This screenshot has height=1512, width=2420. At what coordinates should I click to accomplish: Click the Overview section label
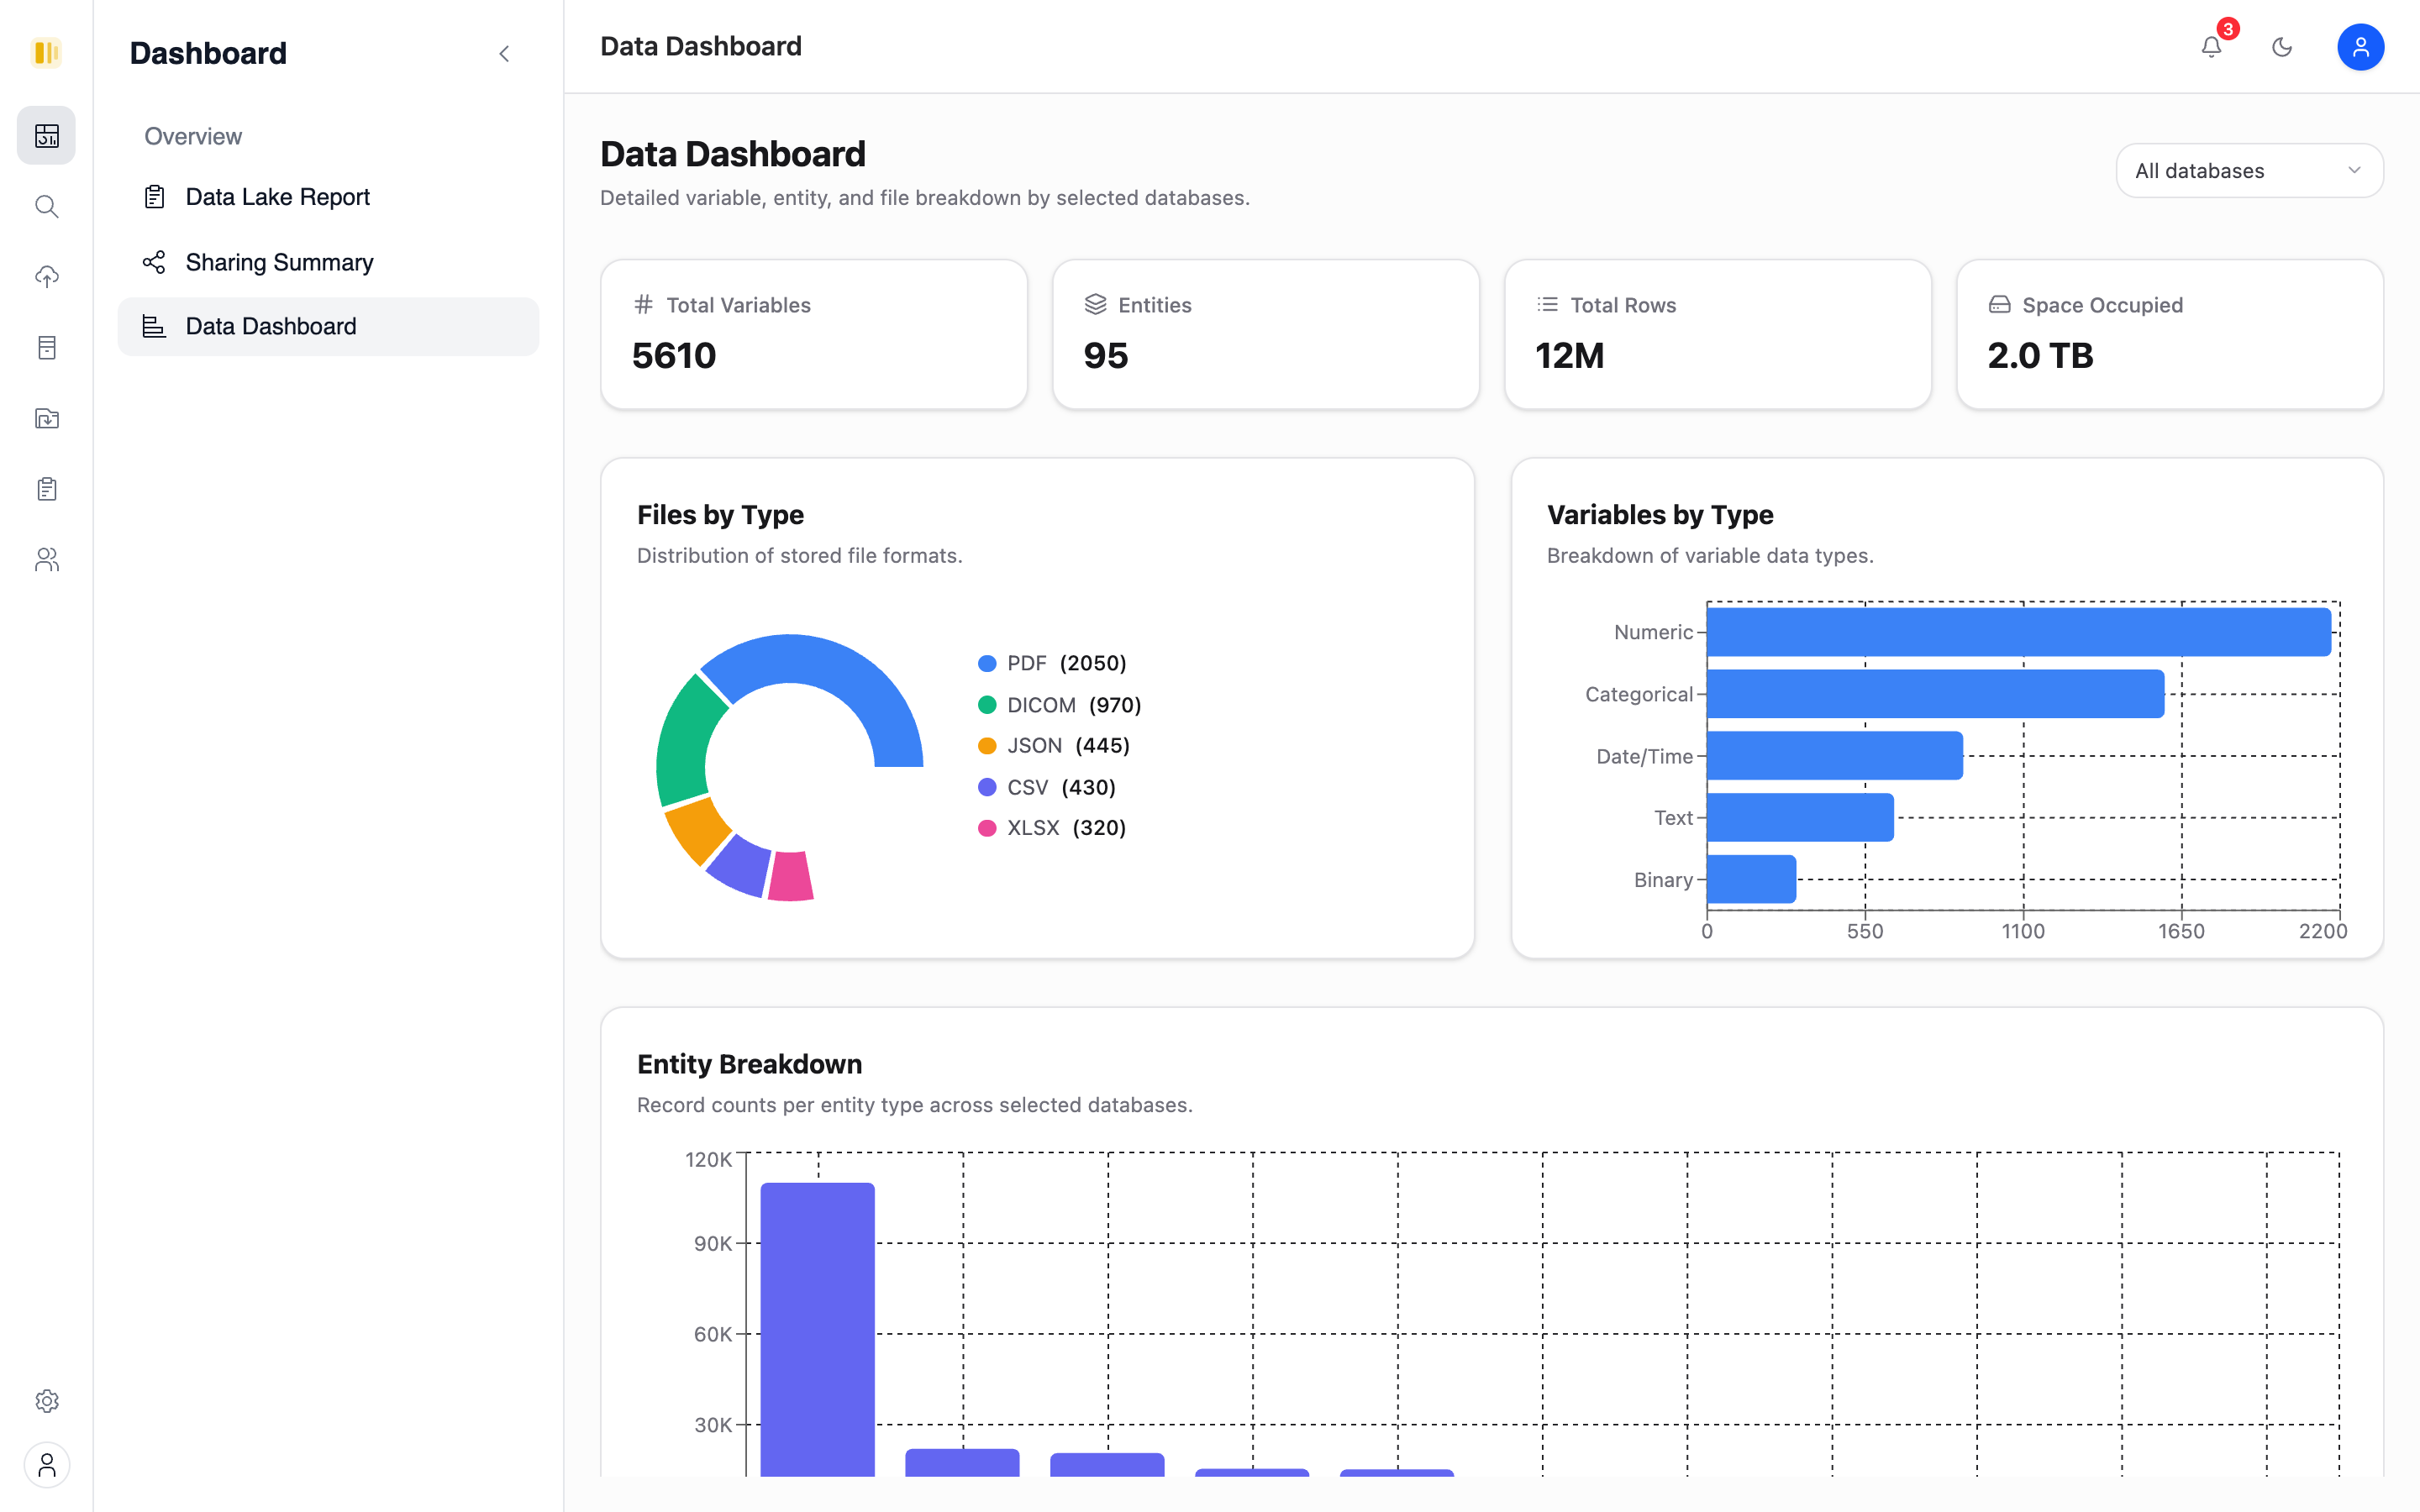tap(193, 136)
